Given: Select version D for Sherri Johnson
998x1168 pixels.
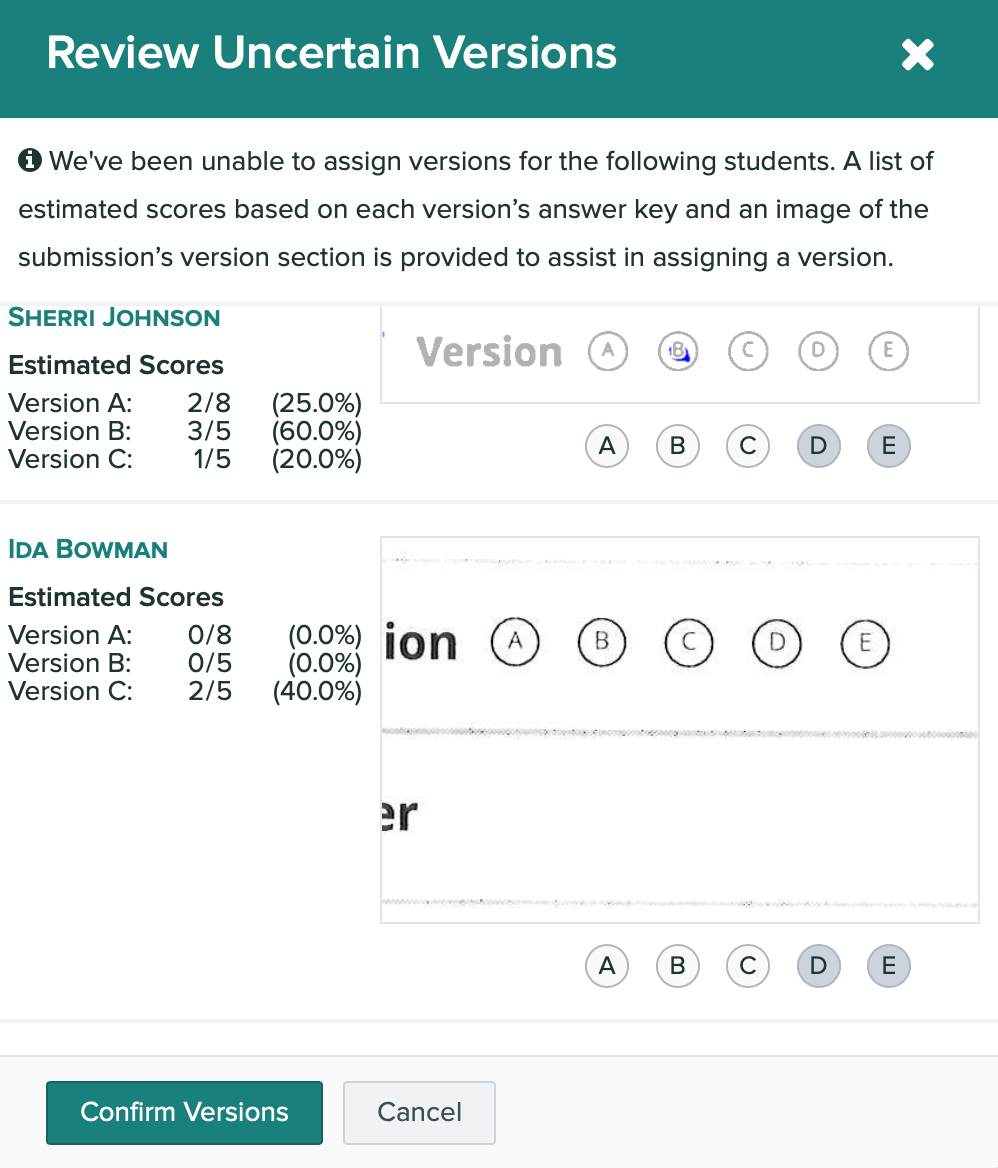Looking at the screenshot, I should point(818,446).
